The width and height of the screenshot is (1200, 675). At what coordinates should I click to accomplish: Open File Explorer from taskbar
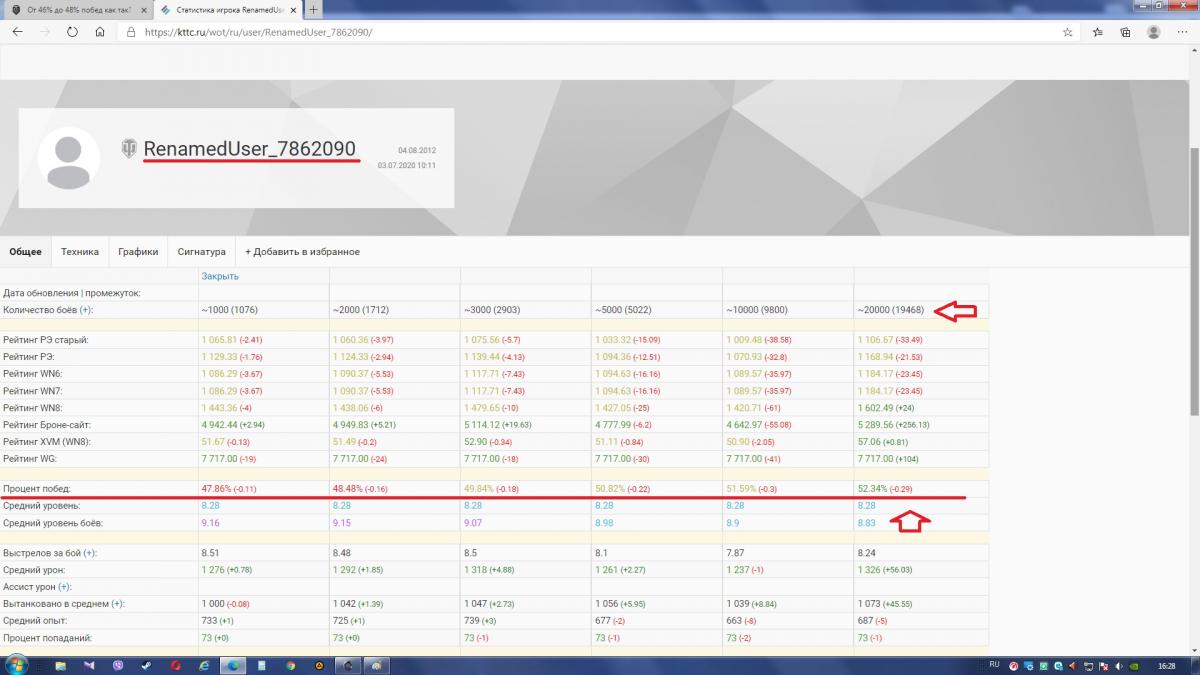[61, 665]
